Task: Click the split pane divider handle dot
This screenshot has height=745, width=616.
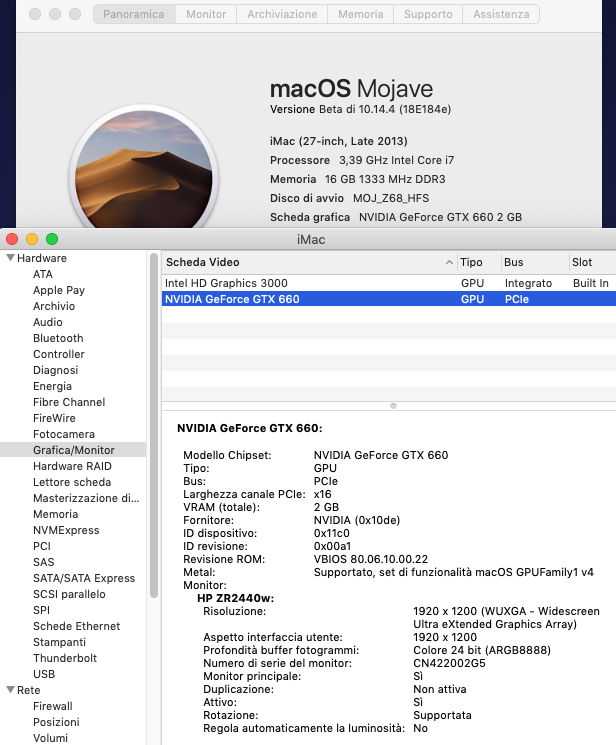Action: pos(393,406)
